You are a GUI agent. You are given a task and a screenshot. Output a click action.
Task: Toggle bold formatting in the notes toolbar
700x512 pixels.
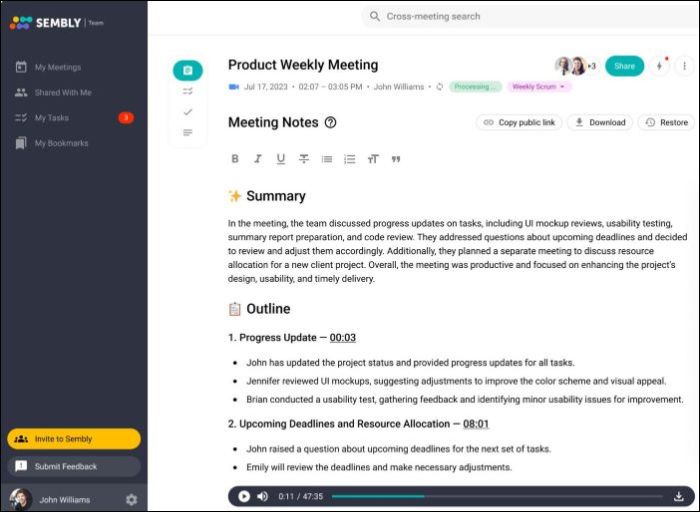click(x=235, y=159)
